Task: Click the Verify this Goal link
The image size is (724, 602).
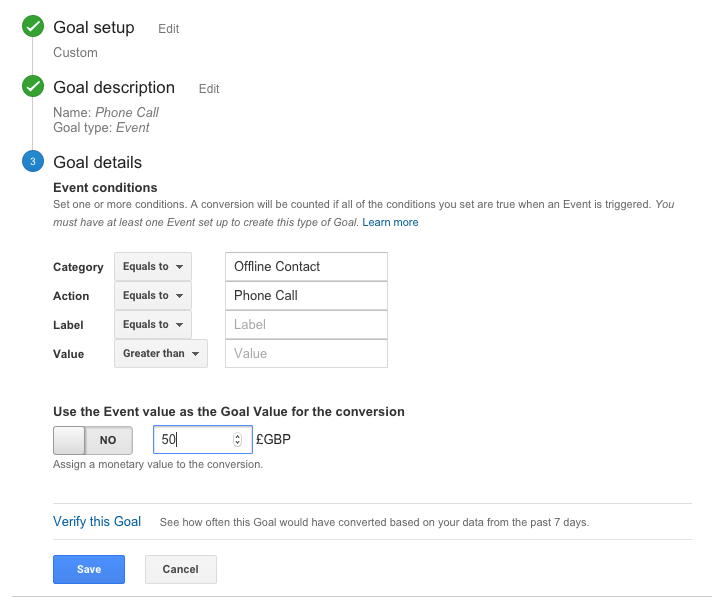Action: tap(97, 522)
